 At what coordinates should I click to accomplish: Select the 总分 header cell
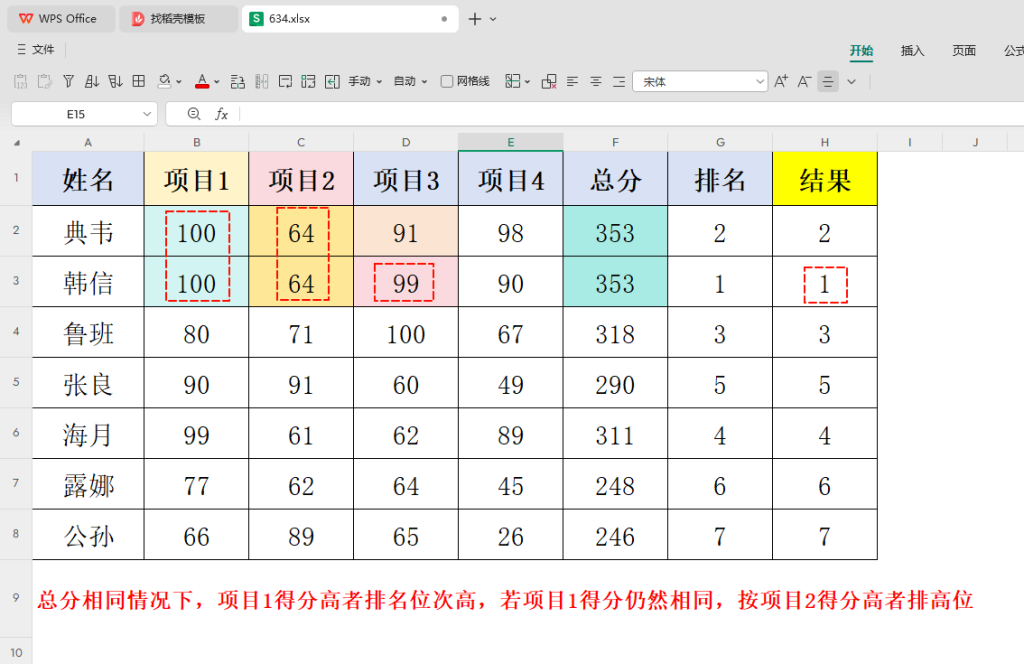(x=615, y=180)
